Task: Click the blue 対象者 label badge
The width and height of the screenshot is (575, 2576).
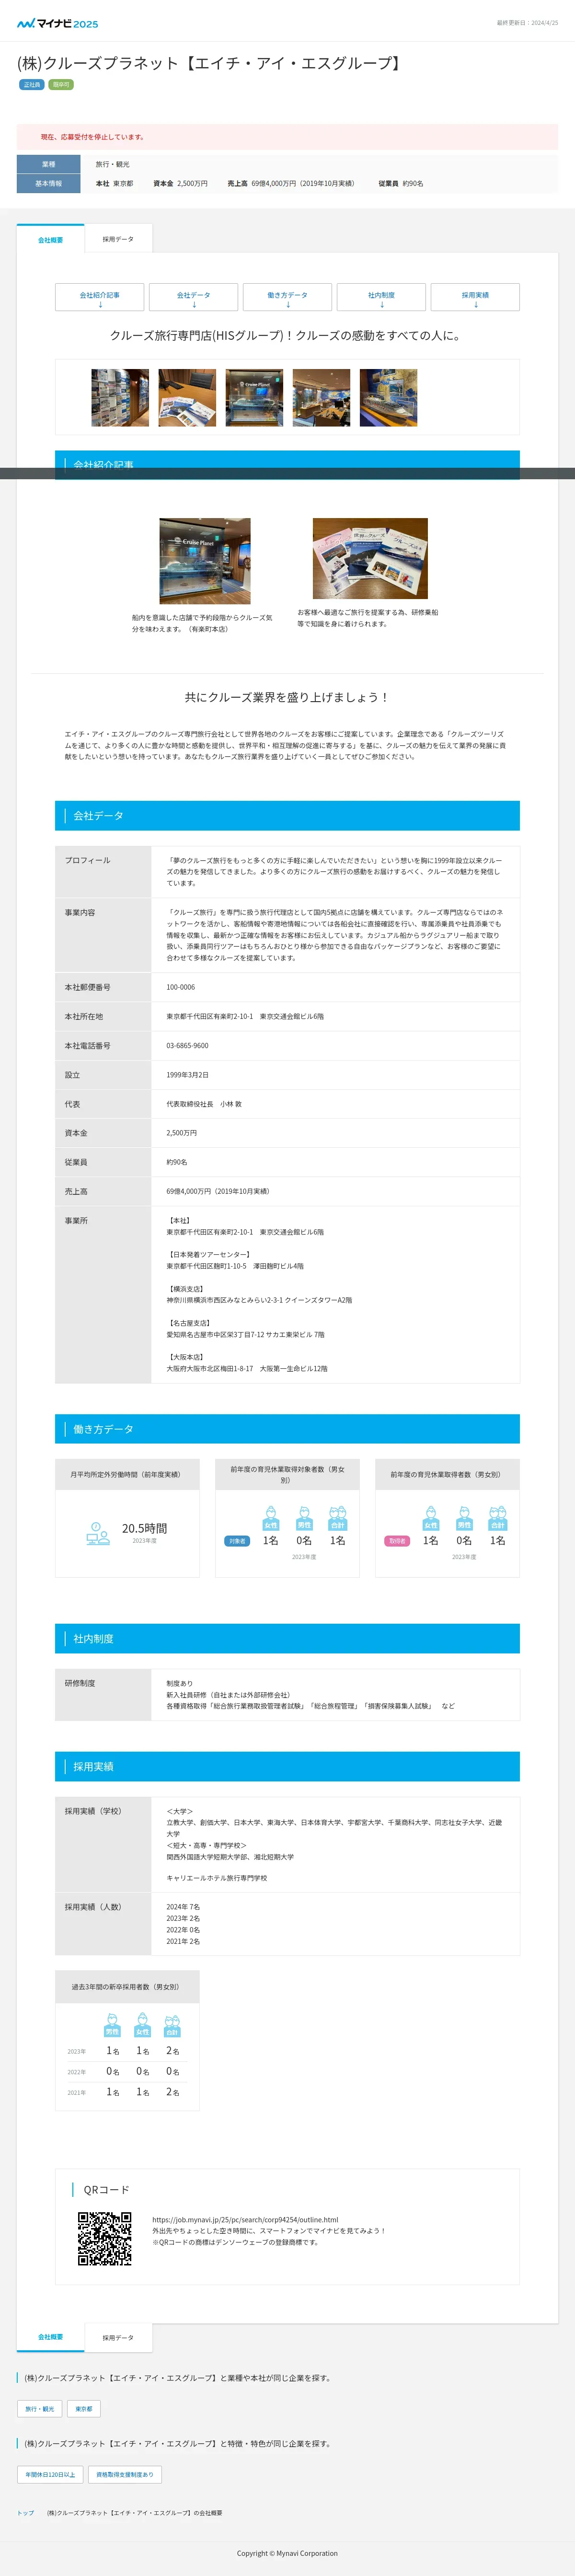Action: click(x=237, y=1541)
